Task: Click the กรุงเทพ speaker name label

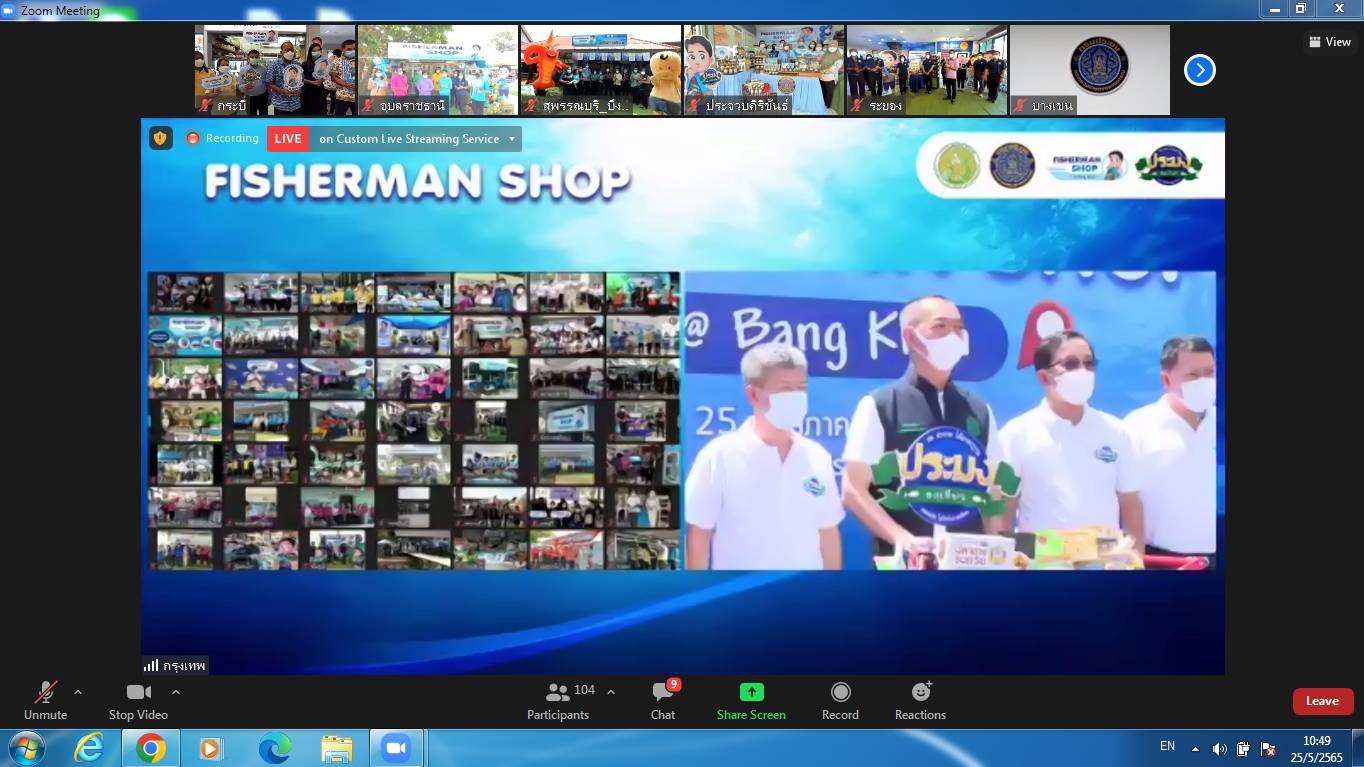Action: pos(184,665)
